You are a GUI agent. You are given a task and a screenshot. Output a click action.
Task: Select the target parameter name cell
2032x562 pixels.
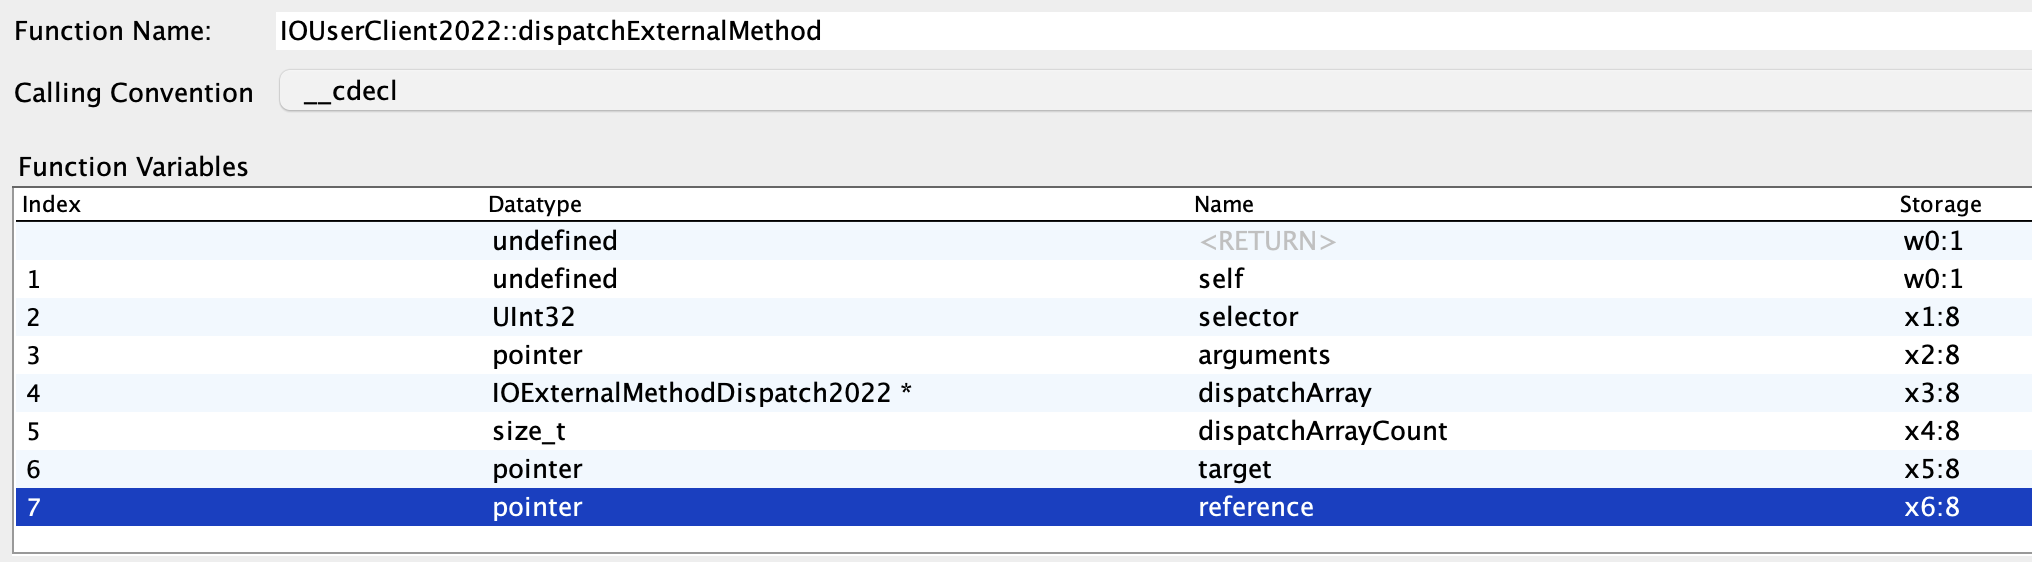[1234, 469]
